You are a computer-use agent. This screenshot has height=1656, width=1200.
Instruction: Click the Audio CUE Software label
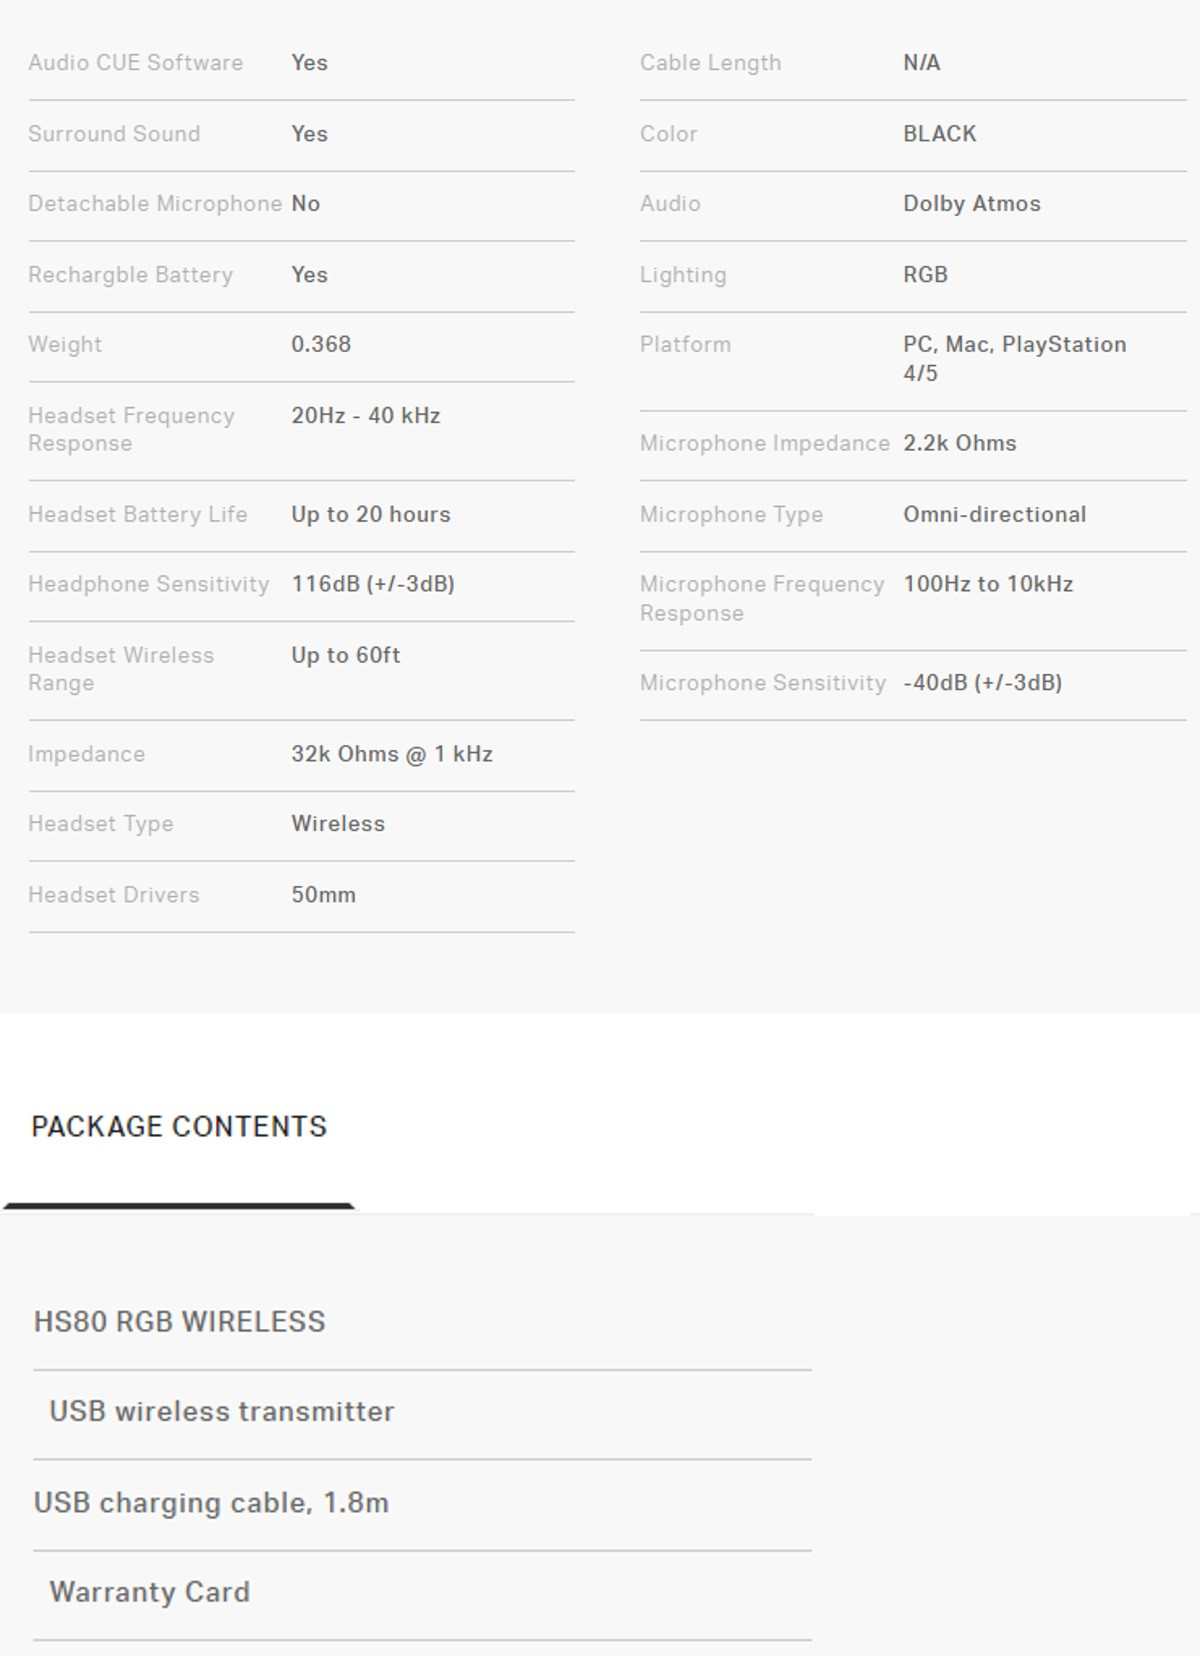point(136,63)
